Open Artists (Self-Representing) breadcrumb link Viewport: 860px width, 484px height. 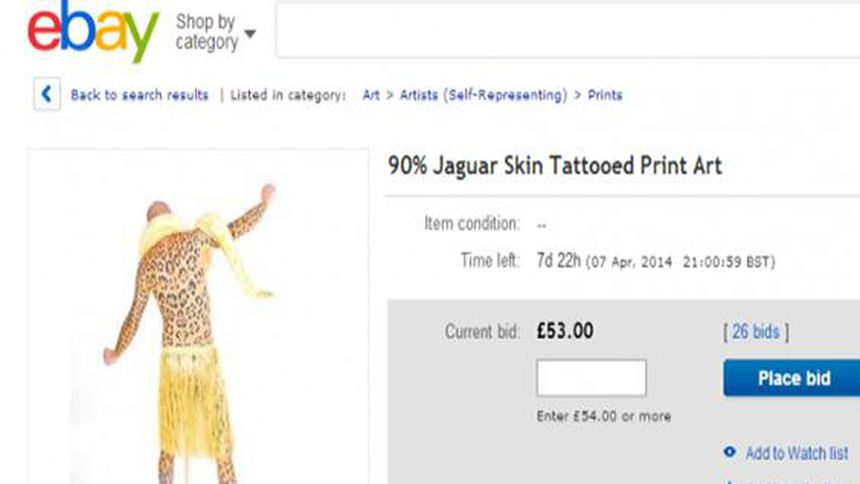coord(483,95)
